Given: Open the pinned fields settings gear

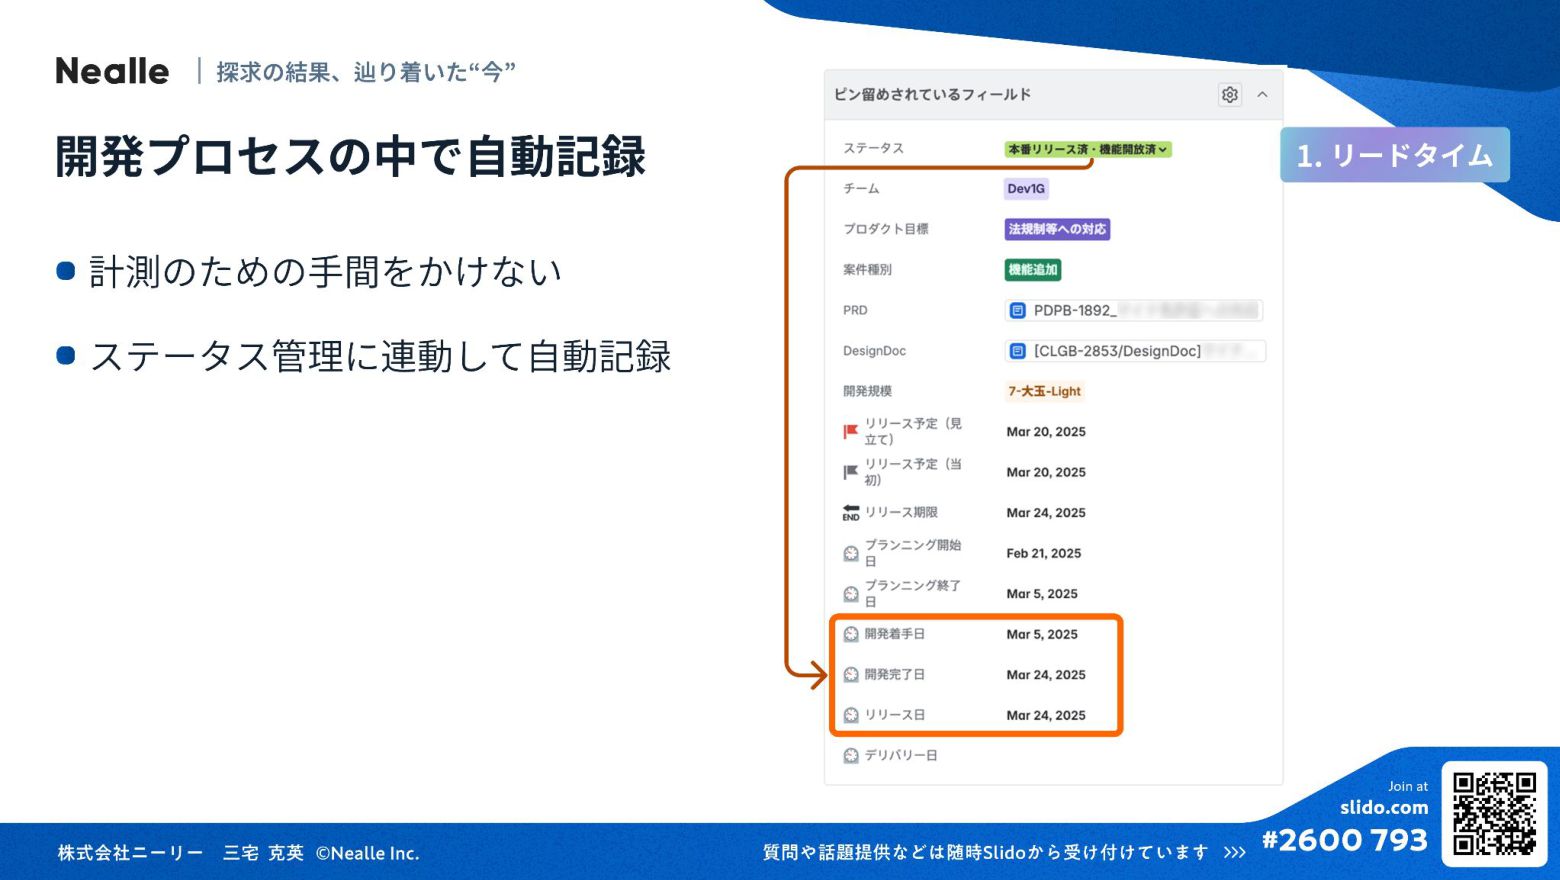Looking at the screenshot, I should point(1229,94).
